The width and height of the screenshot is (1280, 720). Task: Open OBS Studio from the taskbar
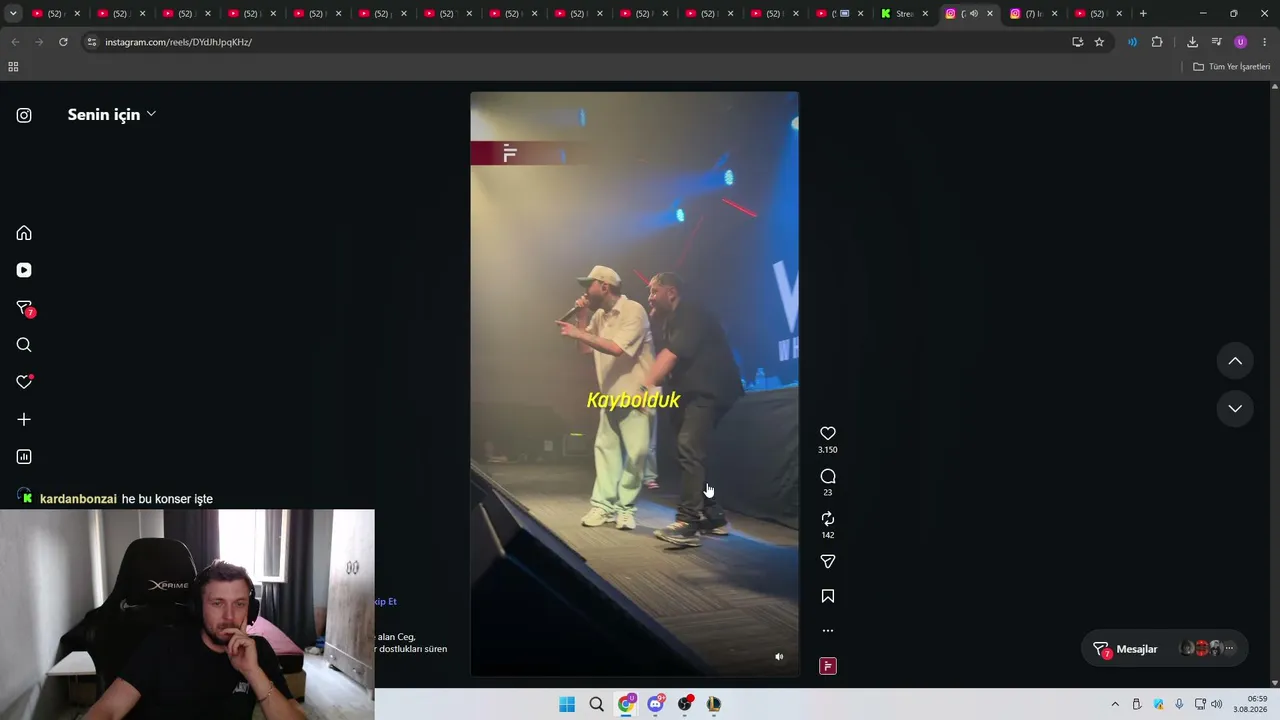coord(685,704)
